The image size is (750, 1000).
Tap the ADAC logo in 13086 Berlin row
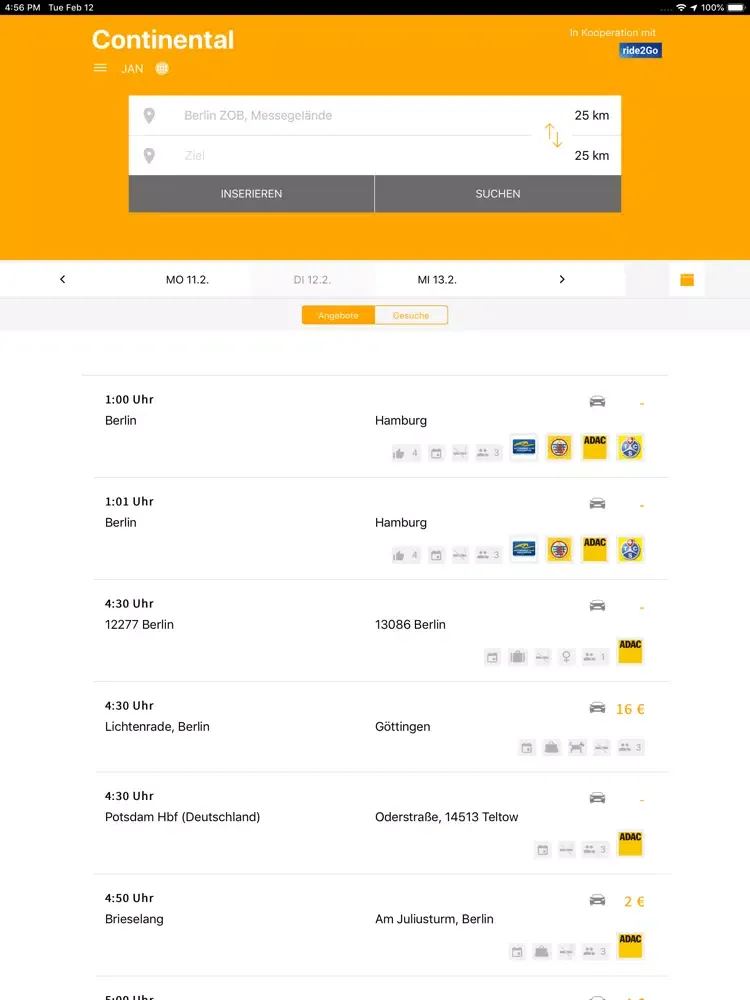630,651
